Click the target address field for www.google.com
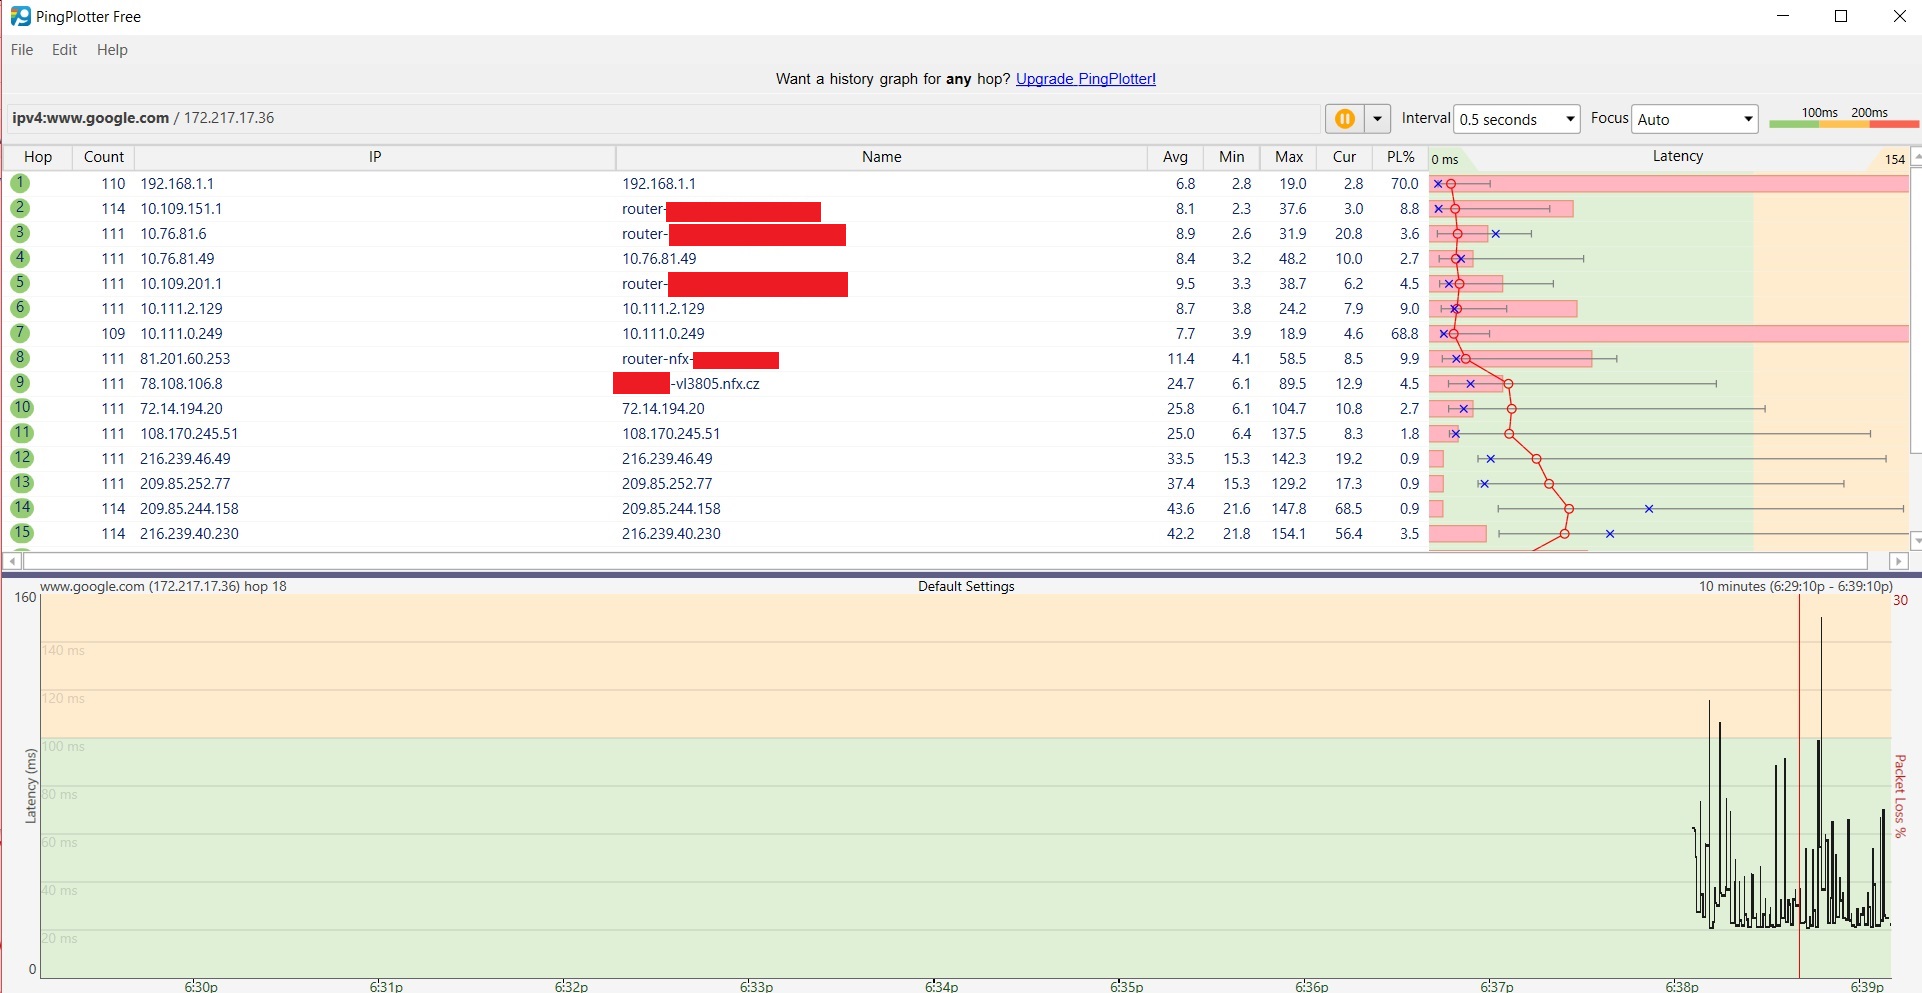Screen dimensions: 1922x993 660,118
